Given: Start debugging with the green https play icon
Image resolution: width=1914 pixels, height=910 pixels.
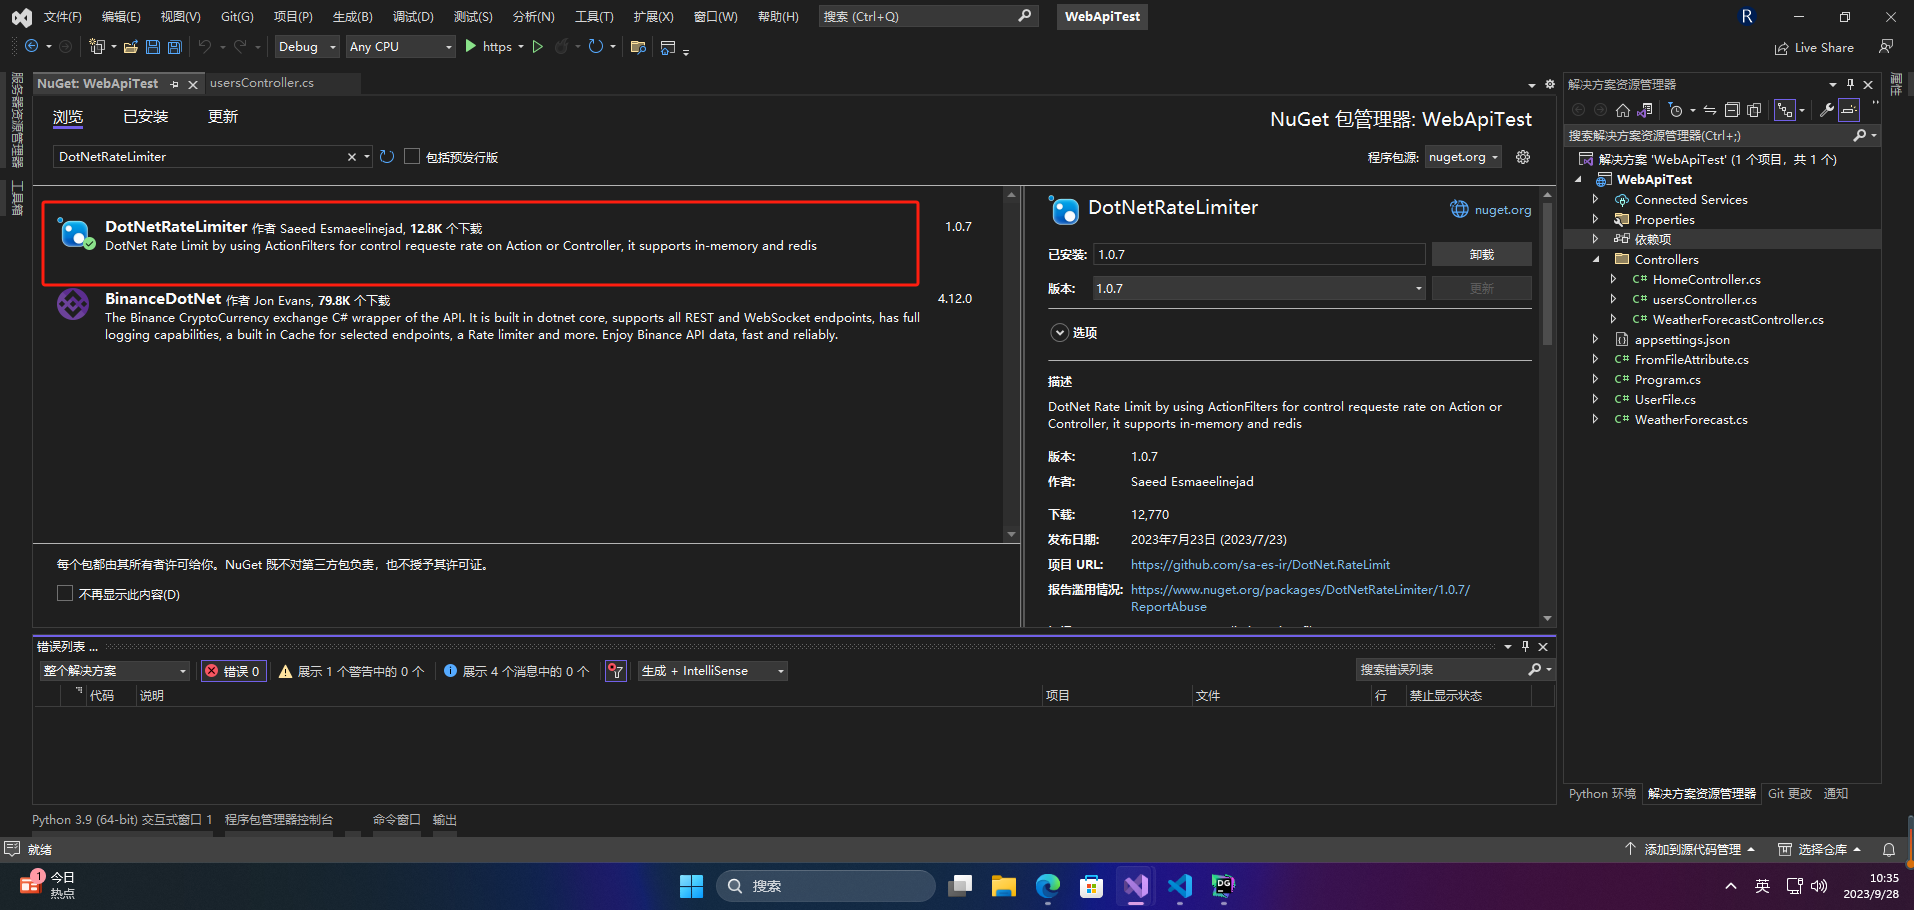Looking at the screenshot, I should [x=471, y=47].
